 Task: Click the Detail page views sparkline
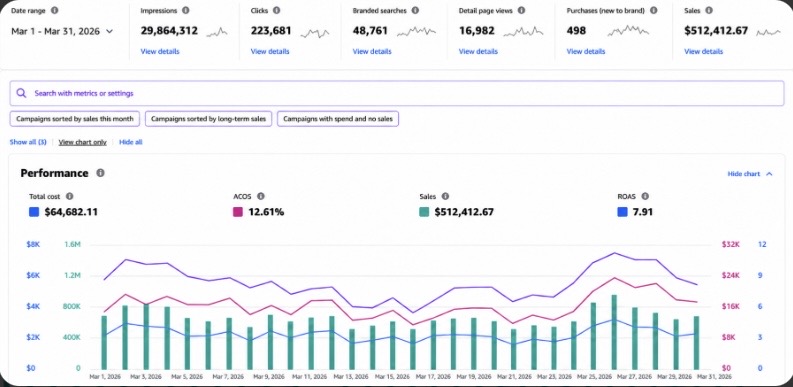tap(523, 32)
